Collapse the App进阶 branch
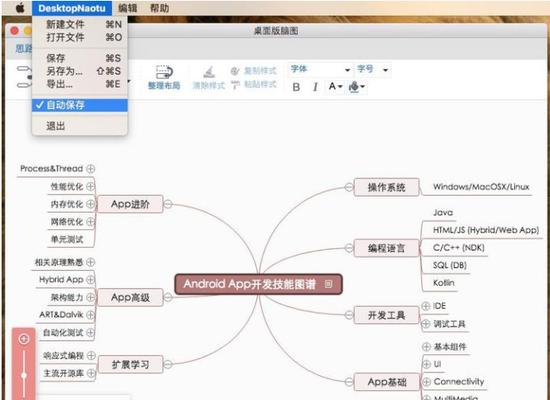Screen dimensions: 550x400 (168, 204)
